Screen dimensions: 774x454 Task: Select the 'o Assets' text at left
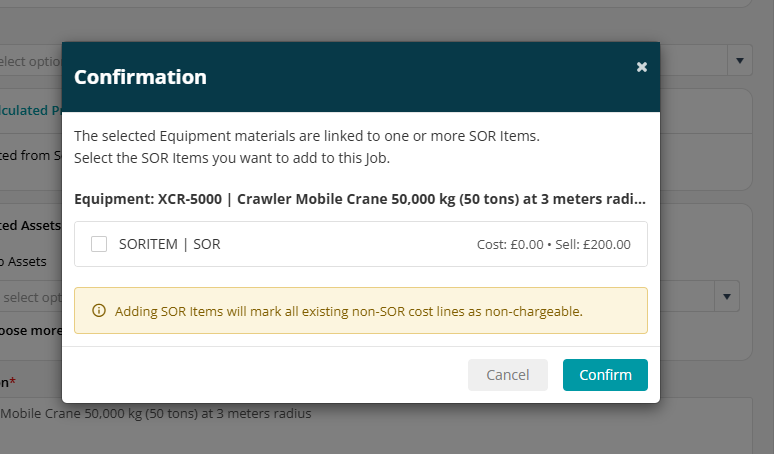tap(23, 262)
